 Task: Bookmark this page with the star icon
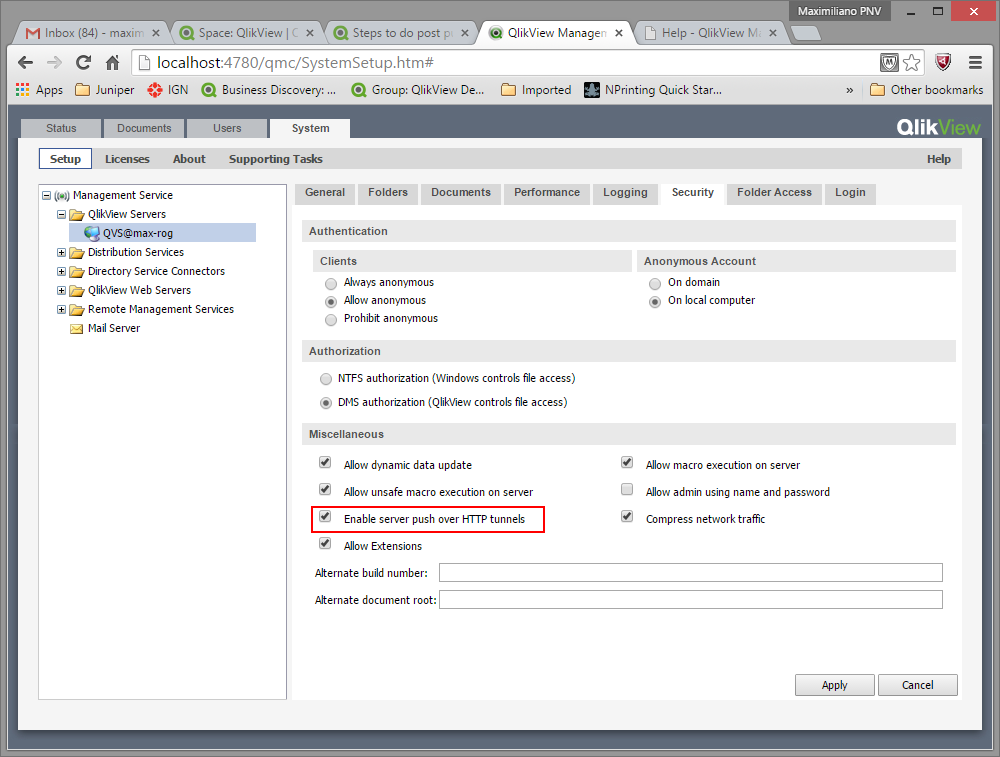pos(912,62)
